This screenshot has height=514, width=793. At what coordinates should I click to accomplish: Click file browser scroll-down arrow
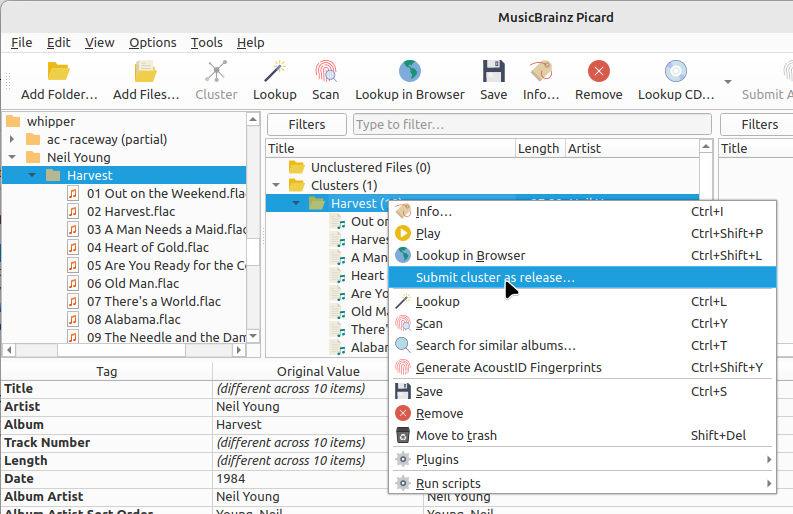[x=253, y=336]
